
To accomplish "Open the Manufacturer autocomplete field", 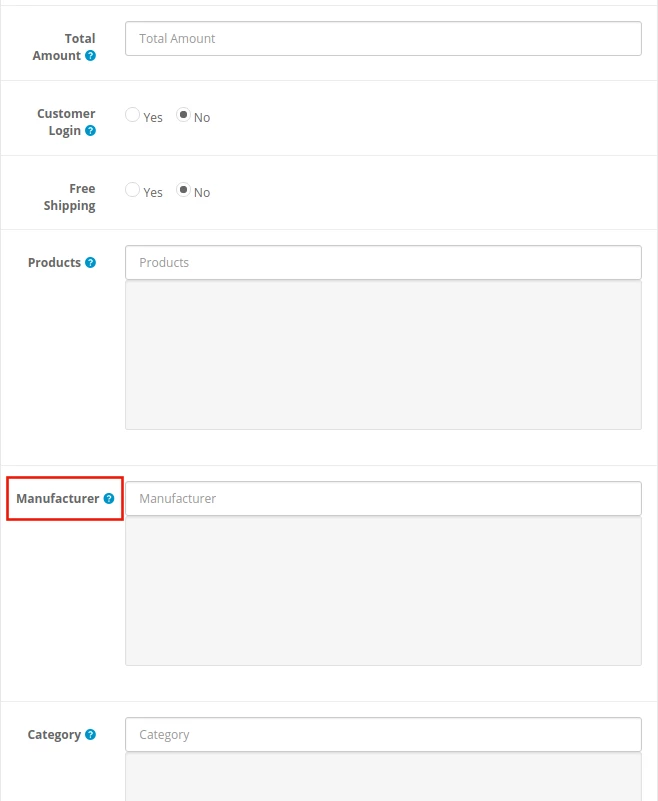I will tap(383, 499).
